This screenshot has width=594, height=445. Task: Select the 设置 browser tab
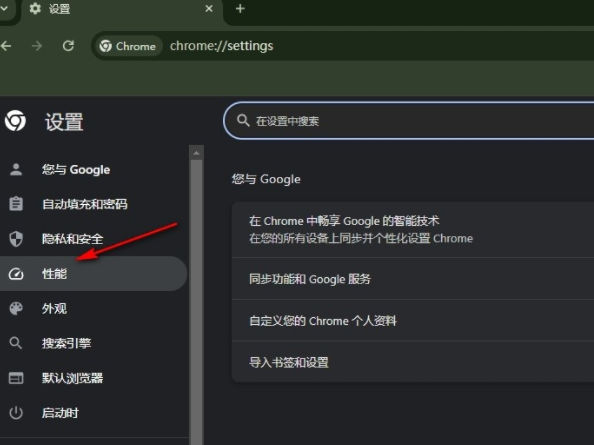coord(121,10)
